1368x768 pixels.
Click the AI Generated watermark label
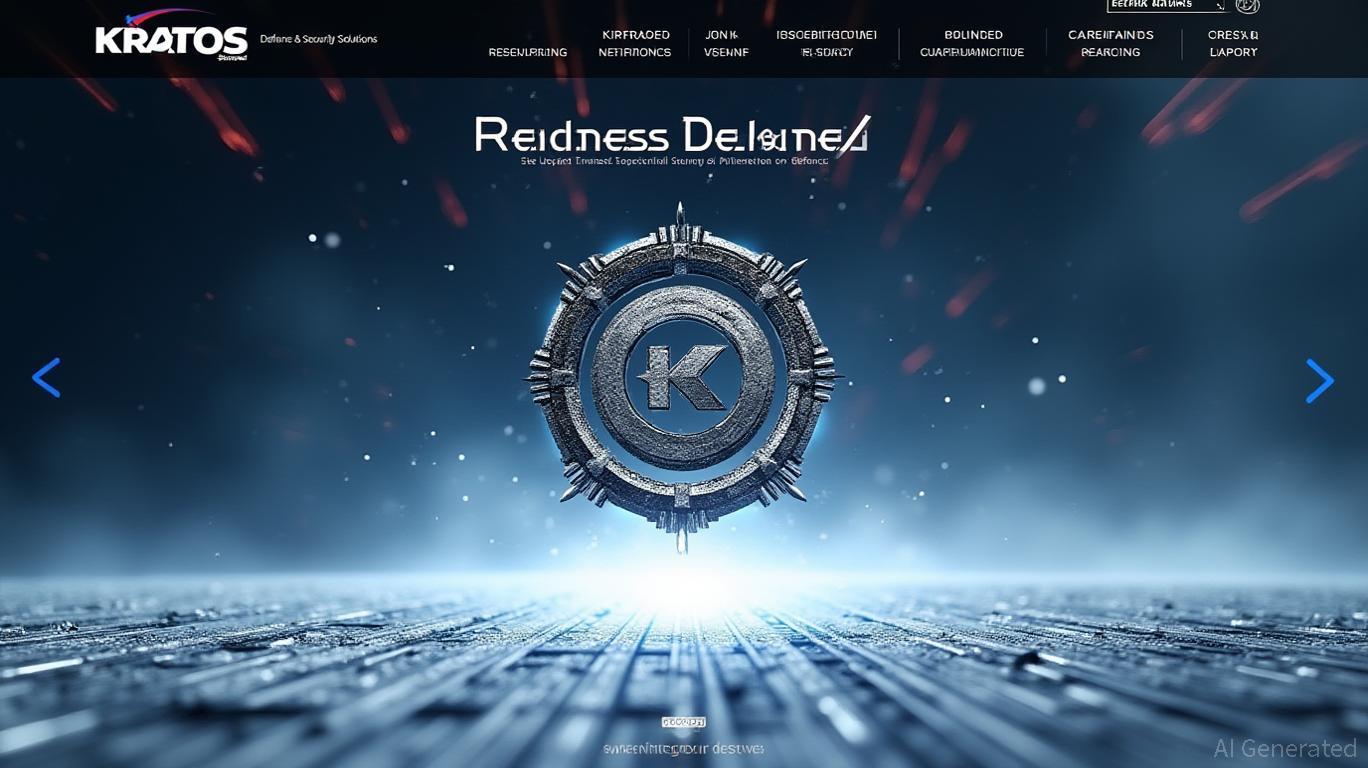[x=1285, y=748]
